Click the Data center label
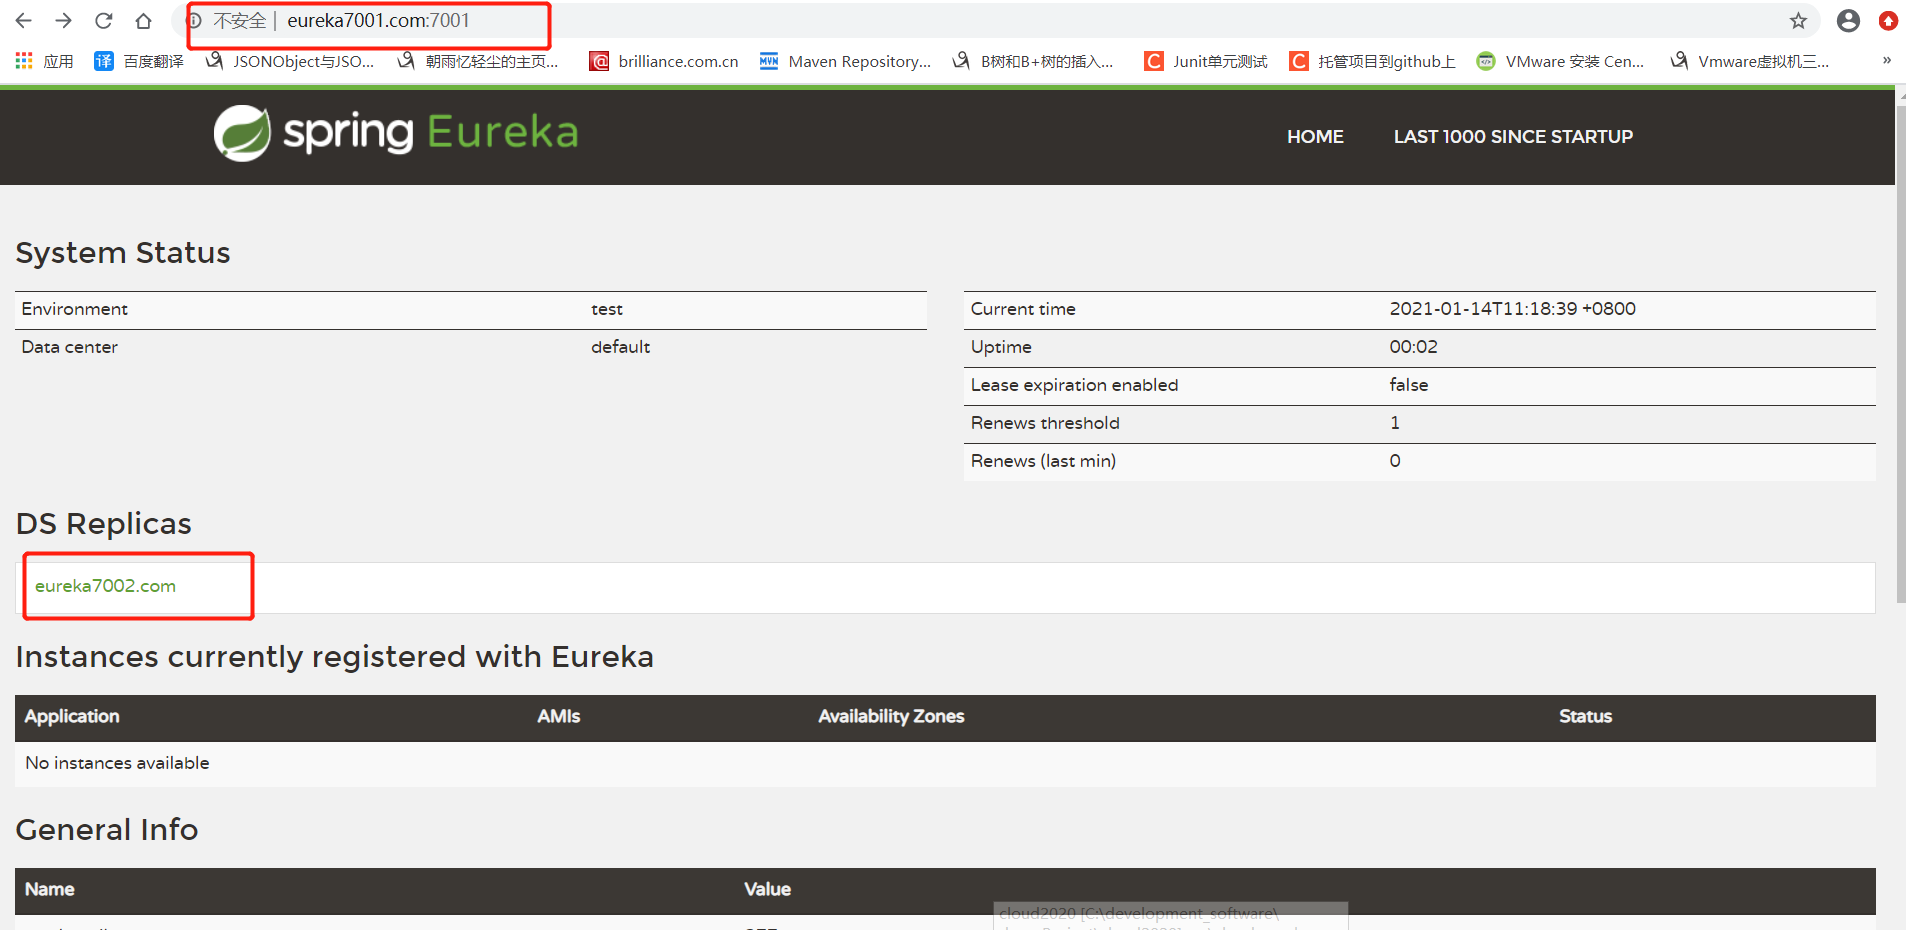 pos(70,347)
